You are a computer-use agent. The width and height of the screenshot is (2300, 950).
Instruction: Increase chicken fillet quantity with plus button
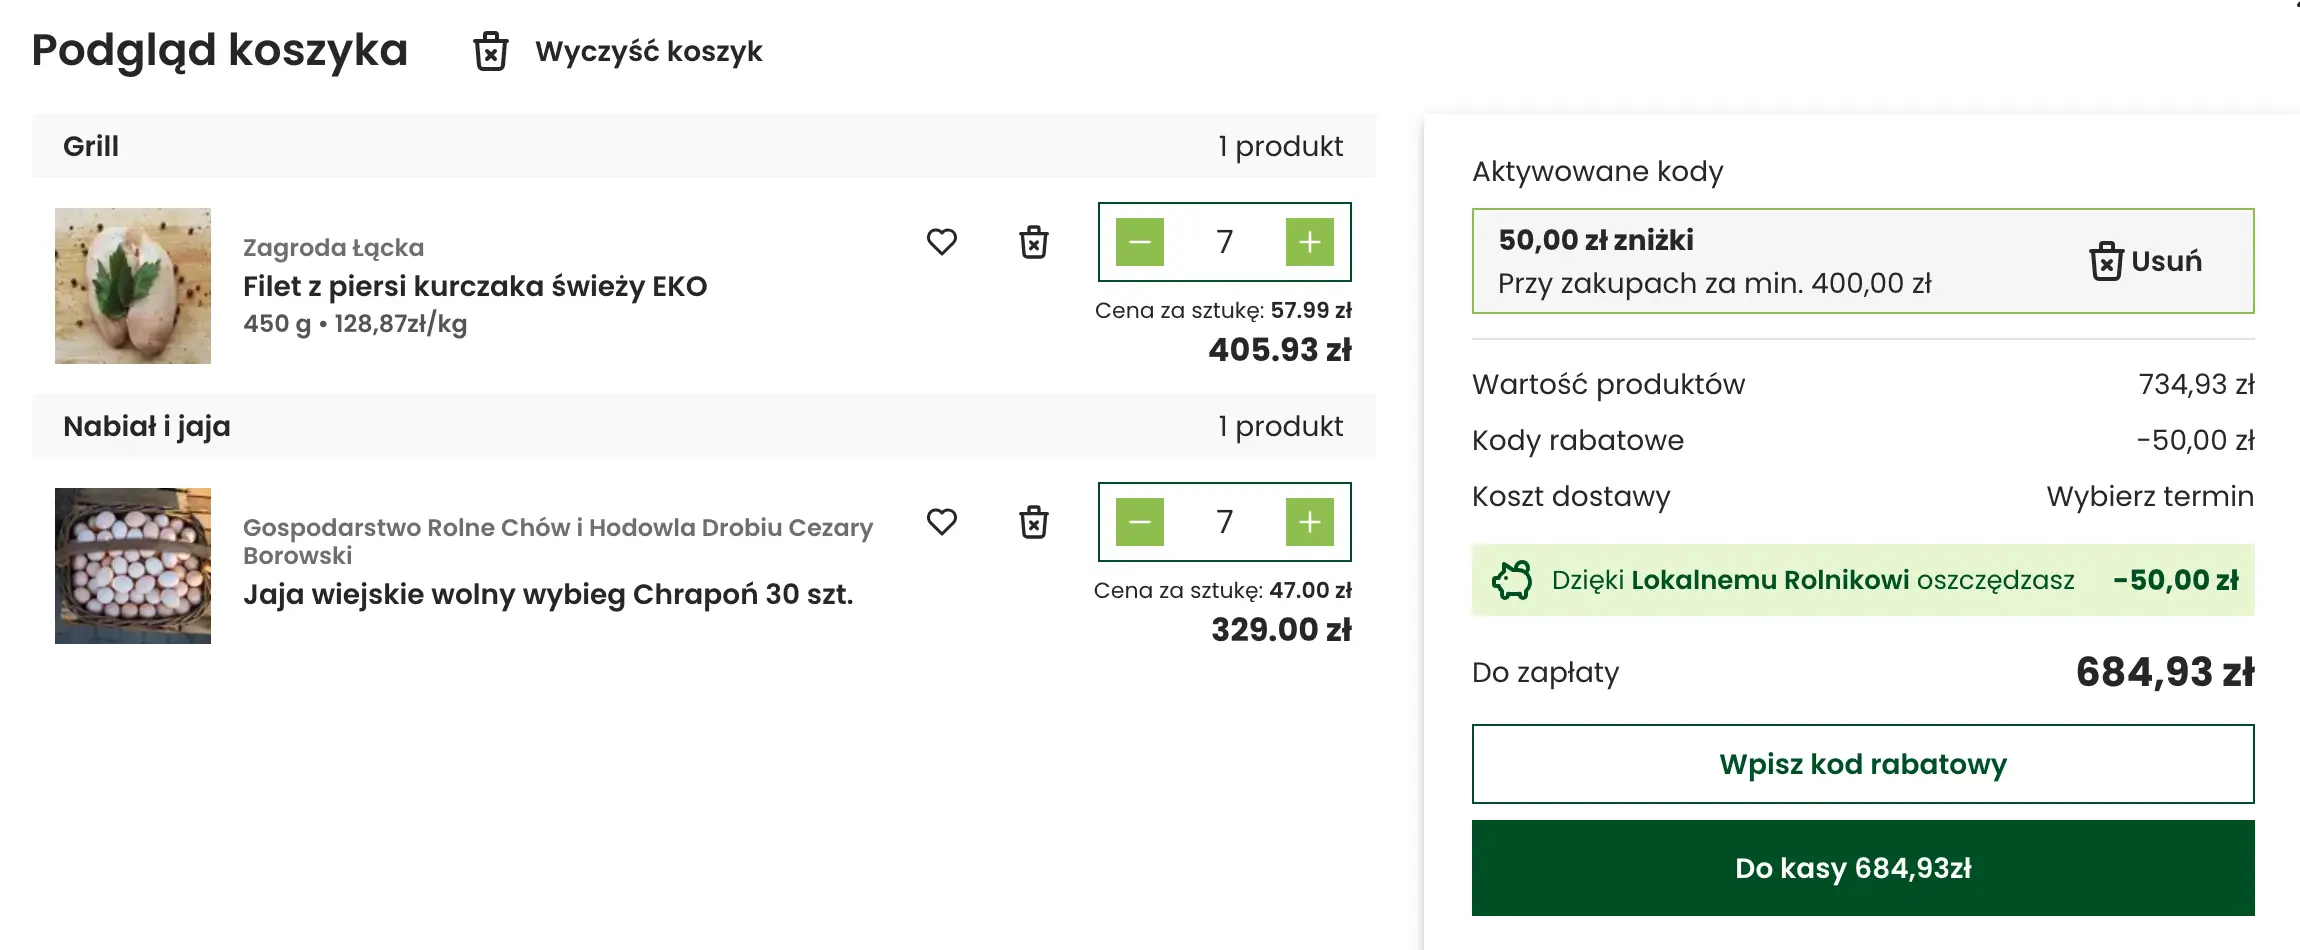click(1309, 242)
